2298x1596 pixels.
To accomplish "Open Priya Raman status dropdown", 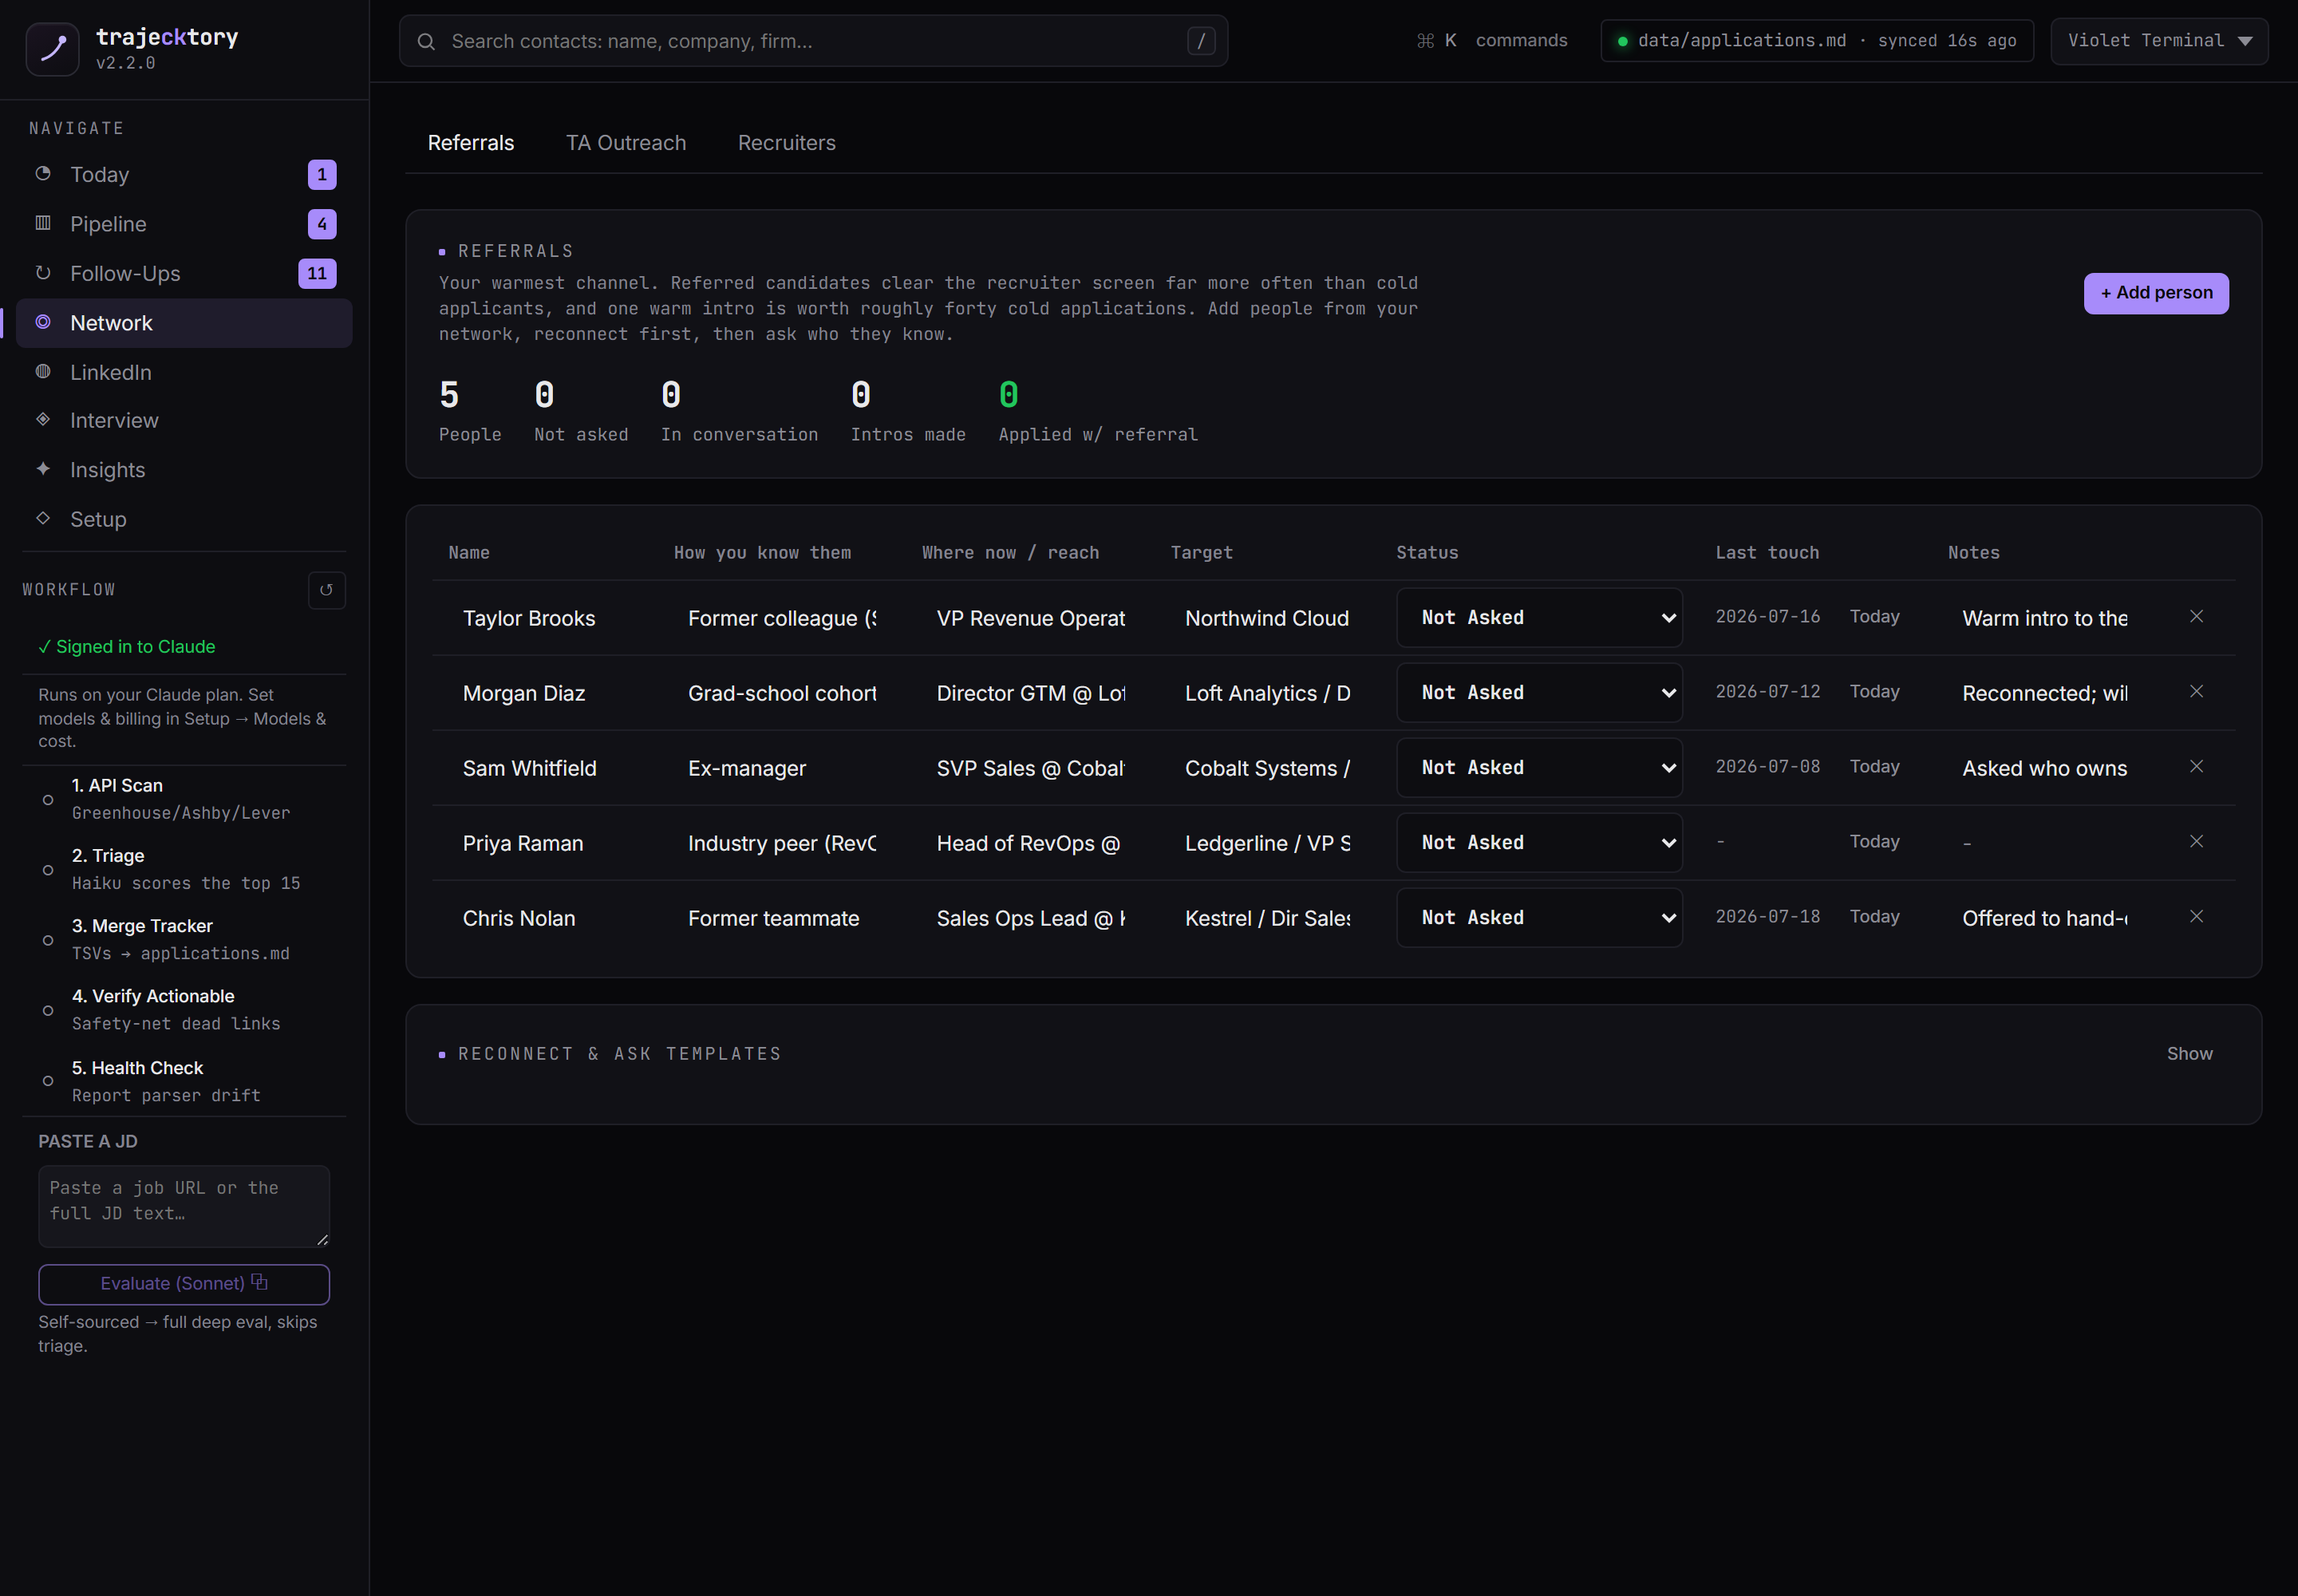I will coord(1538,842).
